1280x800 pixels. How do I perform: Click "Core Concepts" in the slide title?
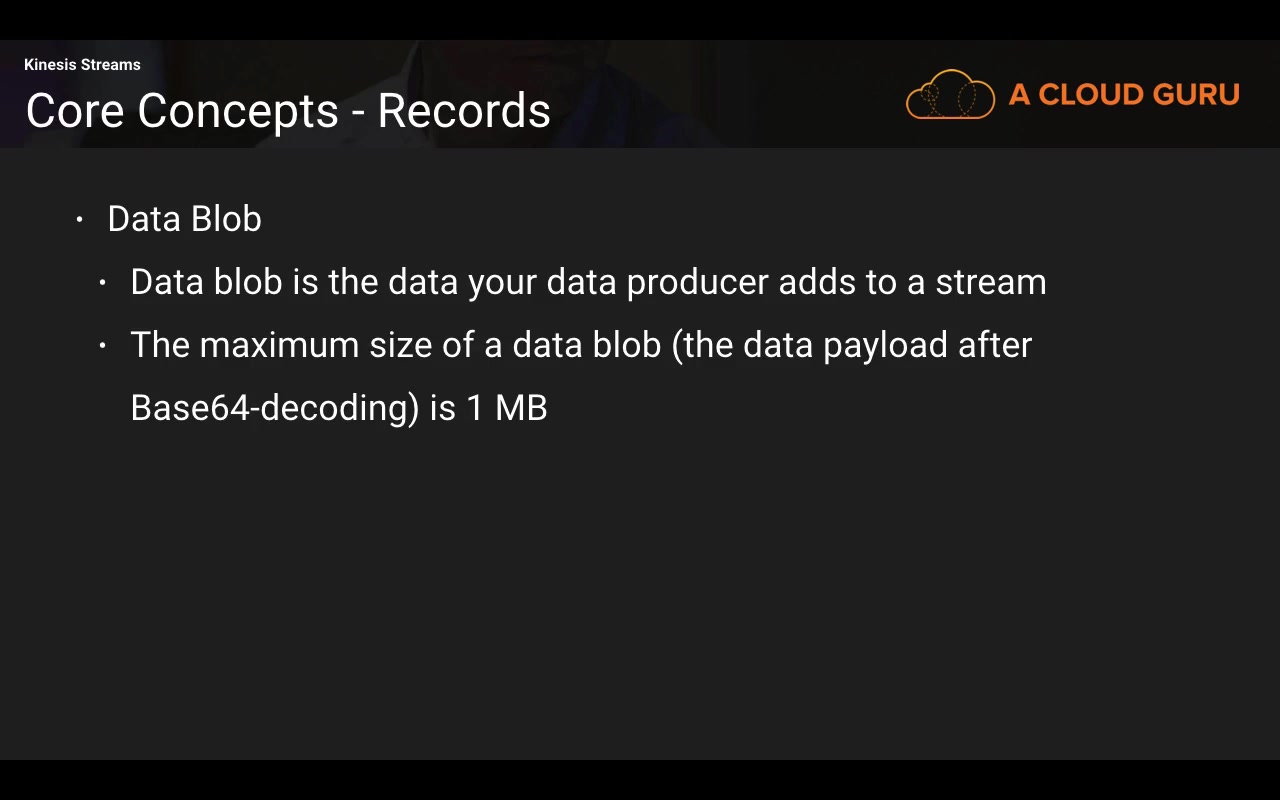point(182,111)
